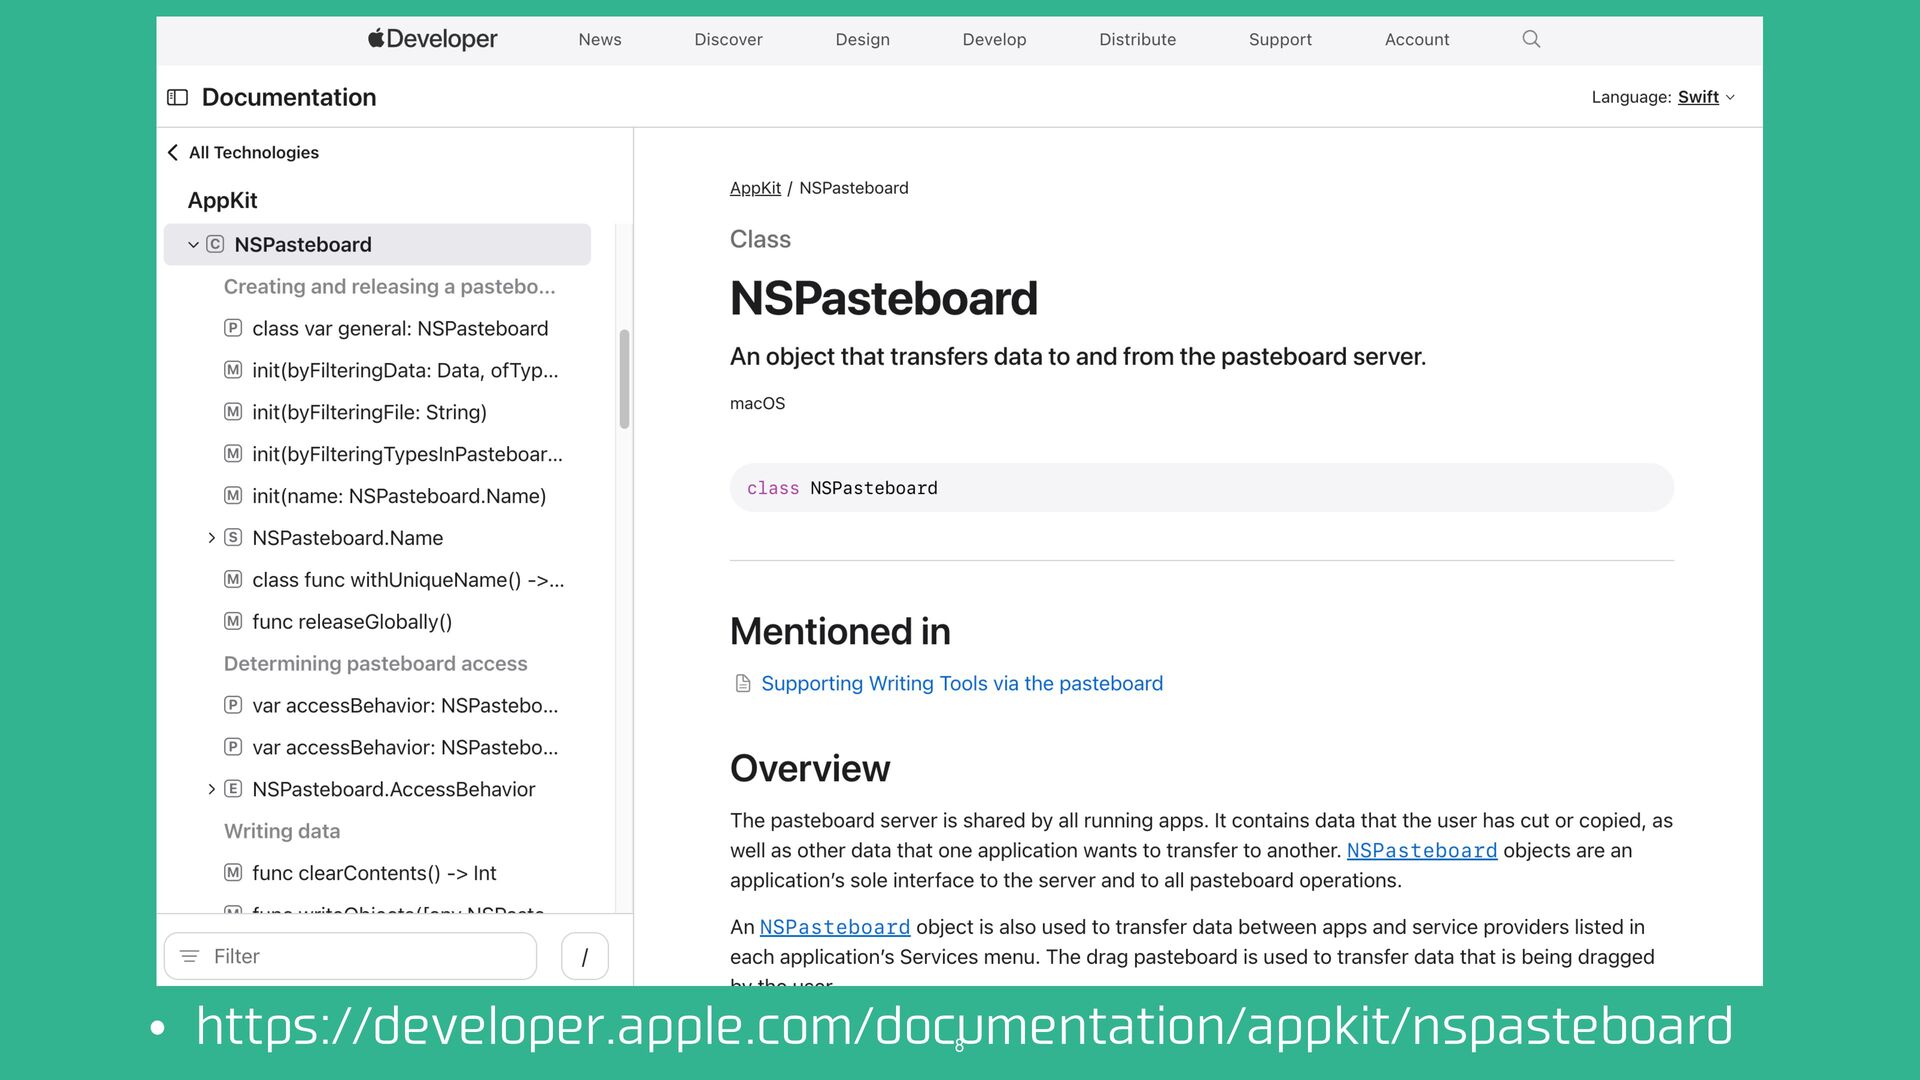Select class var general: NSPasteboard
Viewport: 1920px width, 1080px height.
tap(400, 328)
